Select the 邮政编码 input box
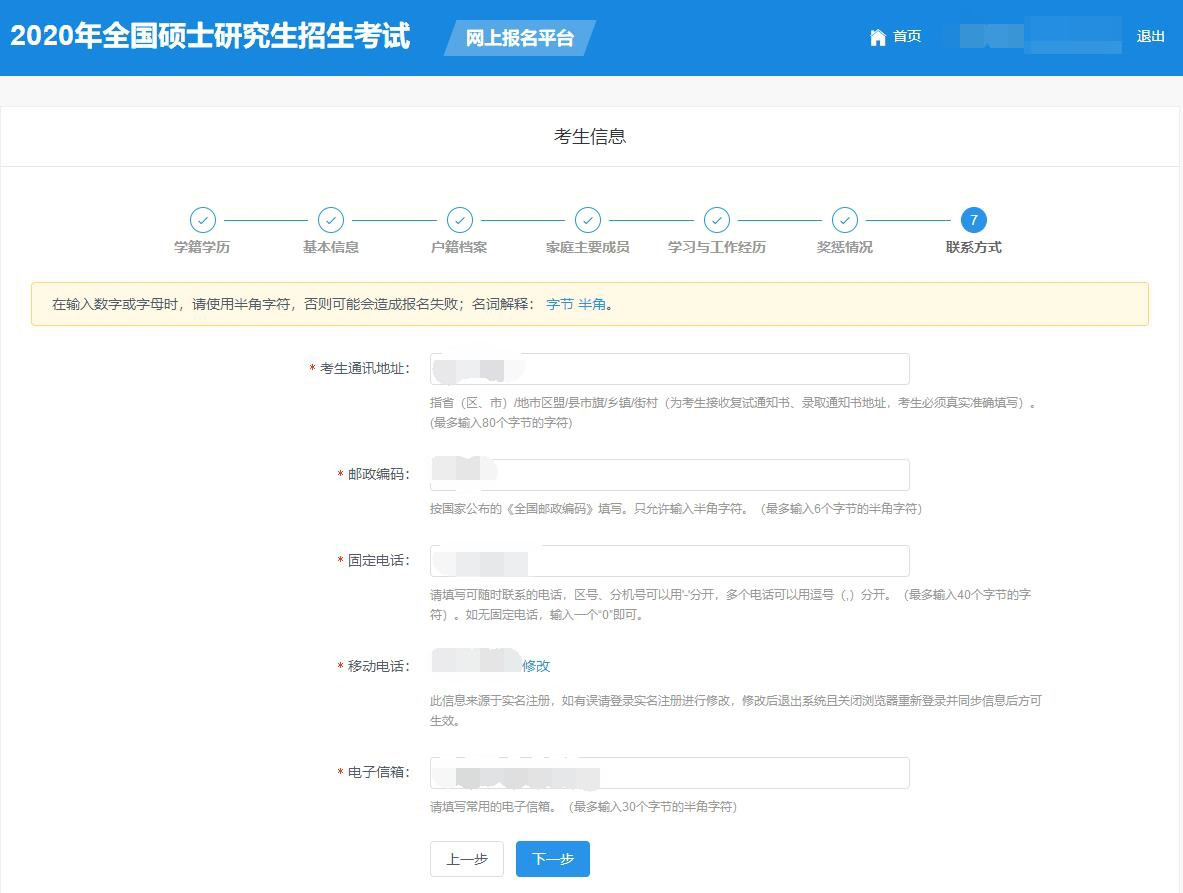 [x=669, y=474]
